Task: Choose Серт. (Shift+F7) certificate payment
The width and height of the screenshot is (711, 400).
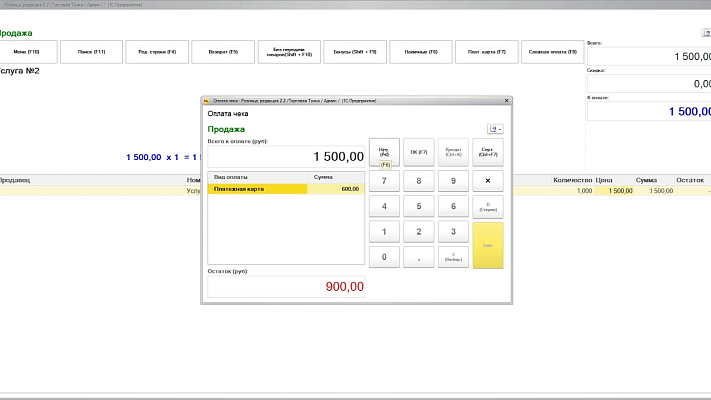Action: click(x=487, y=153)
